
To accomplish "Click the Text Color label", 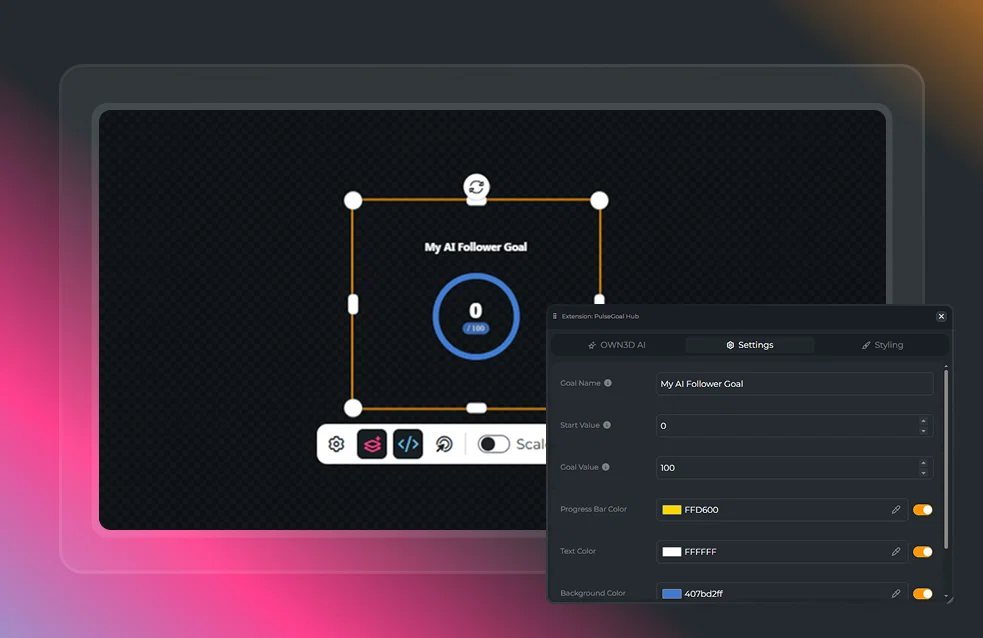I will 578,551.
